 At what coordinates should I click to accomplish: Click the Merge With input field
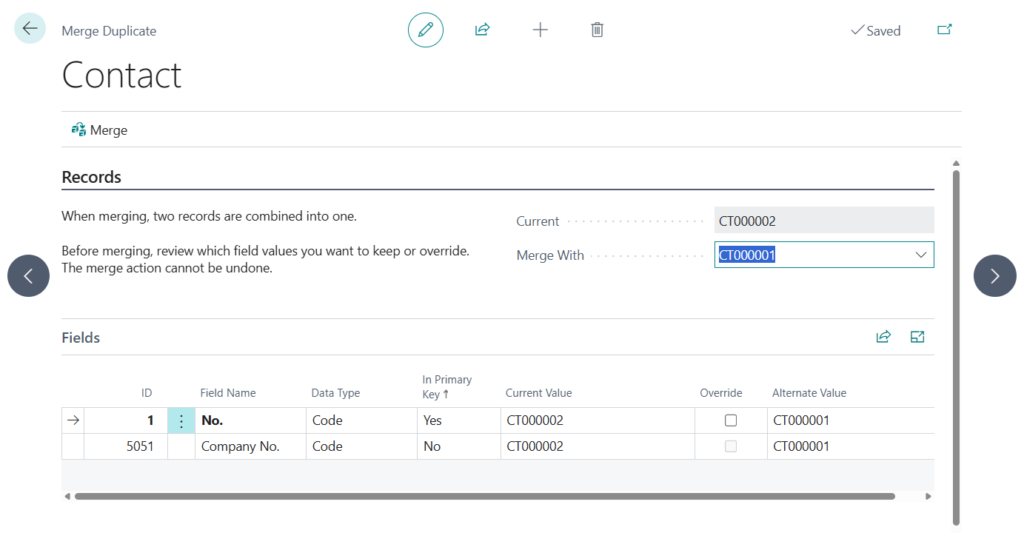click(810, 255)
